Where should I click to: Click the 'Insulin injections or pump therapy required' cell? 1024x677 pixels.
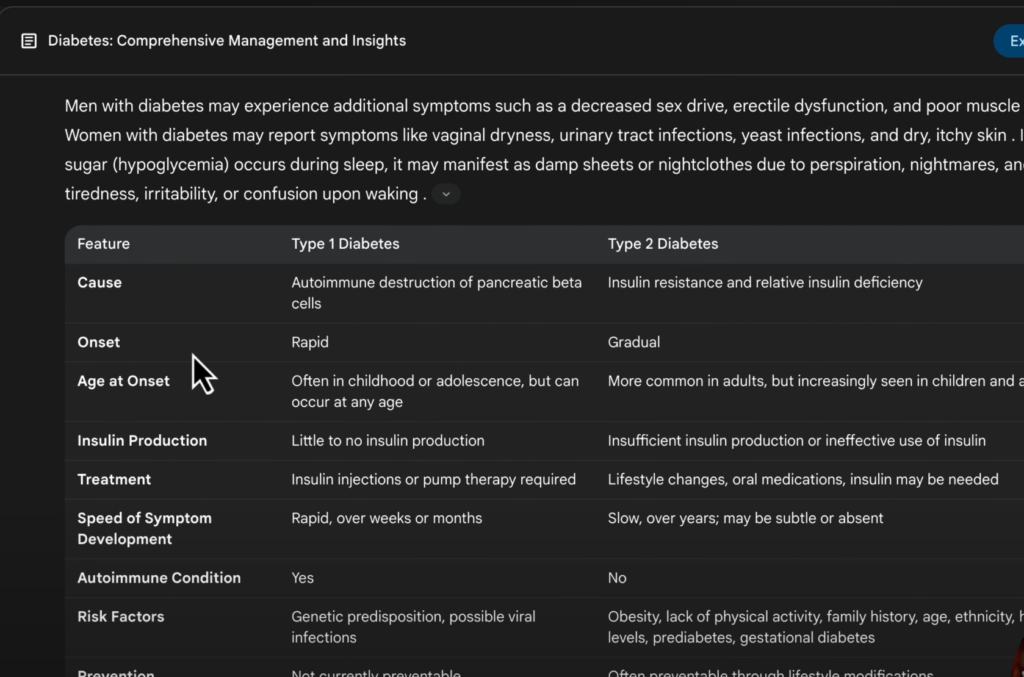click(x=433, y=480)
